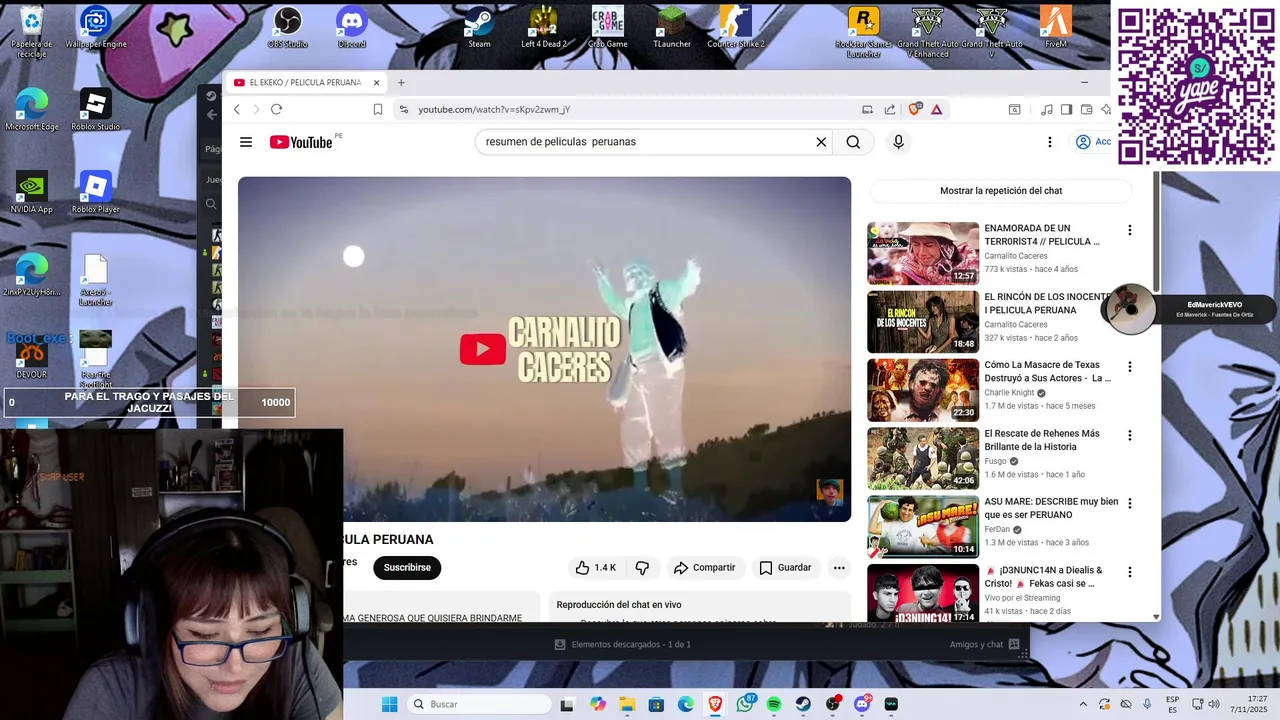Share the video via Compartir
1280x720 pixels.
coord(705,568)
